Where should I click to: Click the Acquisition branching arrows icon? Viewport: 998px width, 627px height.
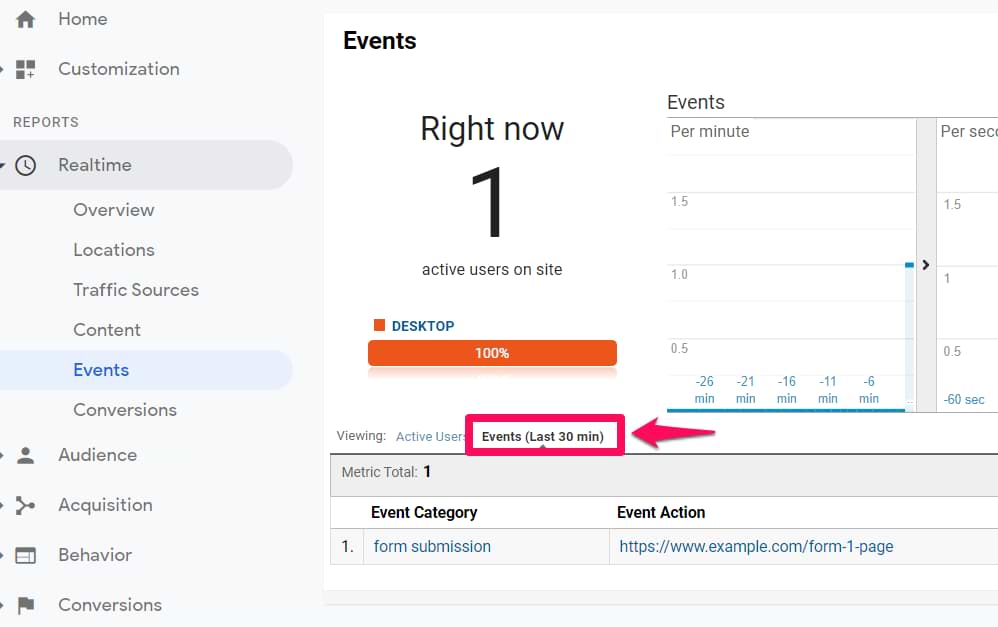click(x=25, y=505)
